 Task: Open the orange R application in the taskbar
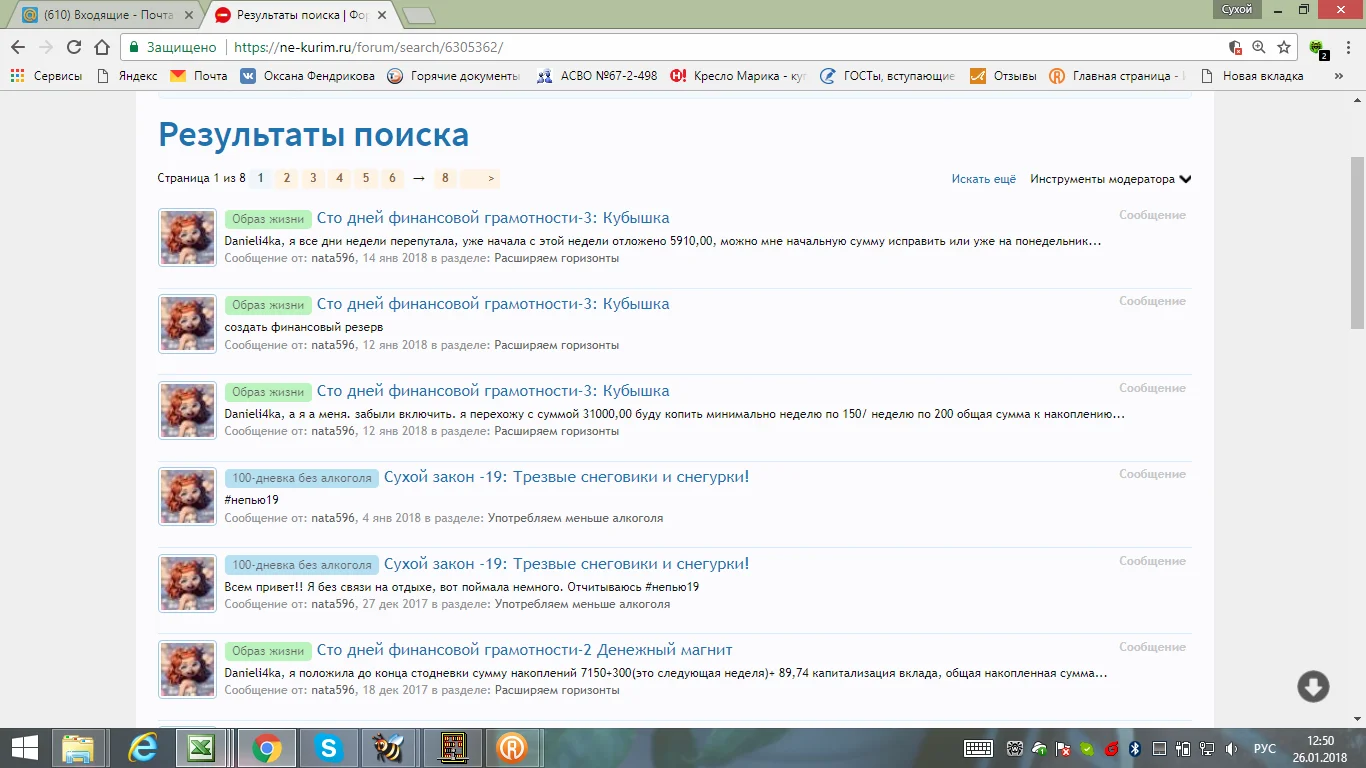point(511,748)
